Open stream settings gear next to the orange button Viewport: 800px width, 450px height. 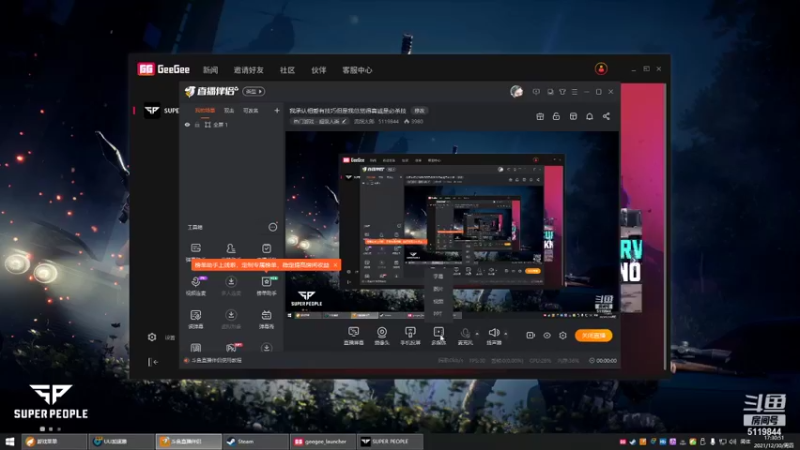[x=563, y=335]
